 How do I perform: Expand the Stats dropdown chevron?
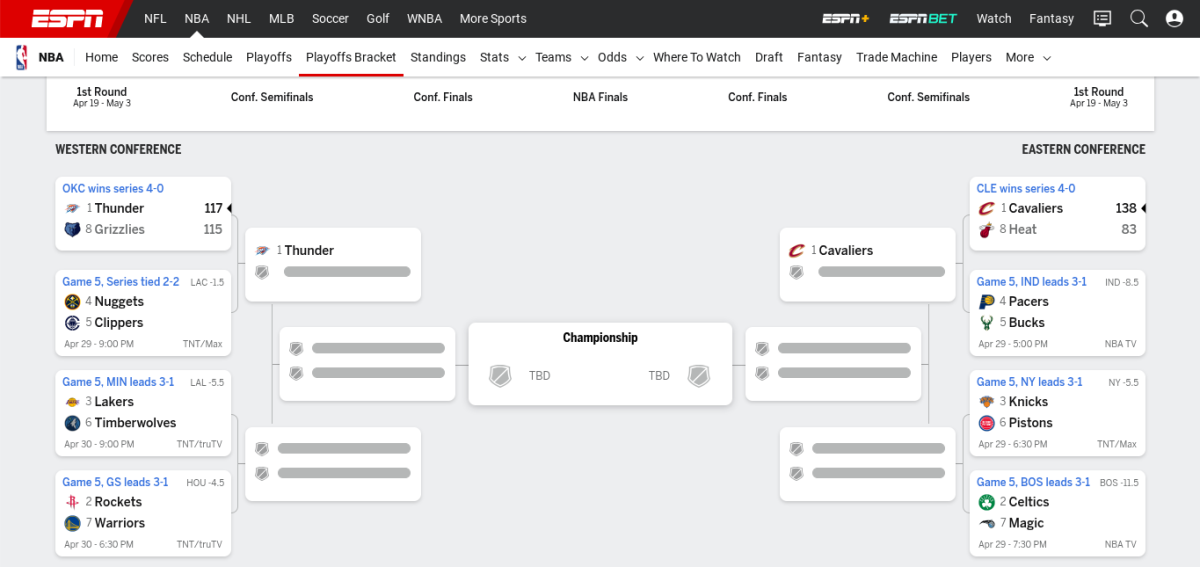[x=521, y=58]
